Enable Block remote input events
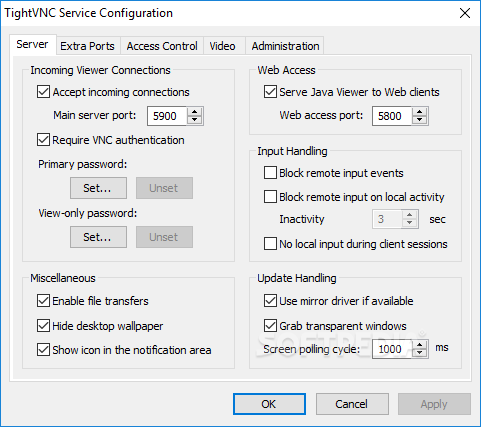Image resolution: width=481 pixels, height=427 pixels. pos(270,173)
